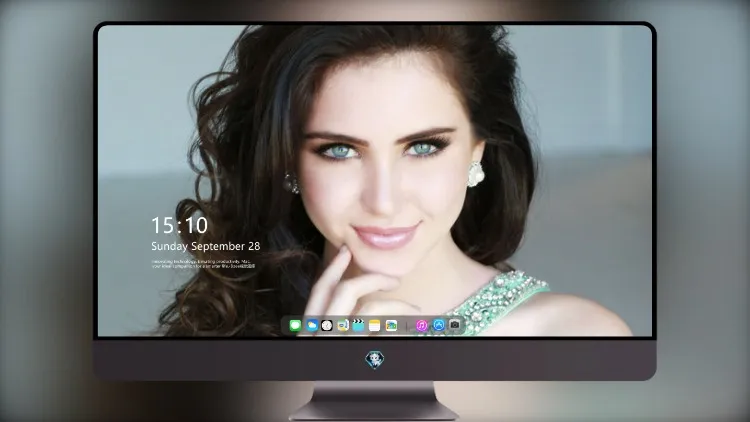Screen dimensions: 750x422
Task: Launch the clapperboard Videos app
Action: [x=358, y=325]
